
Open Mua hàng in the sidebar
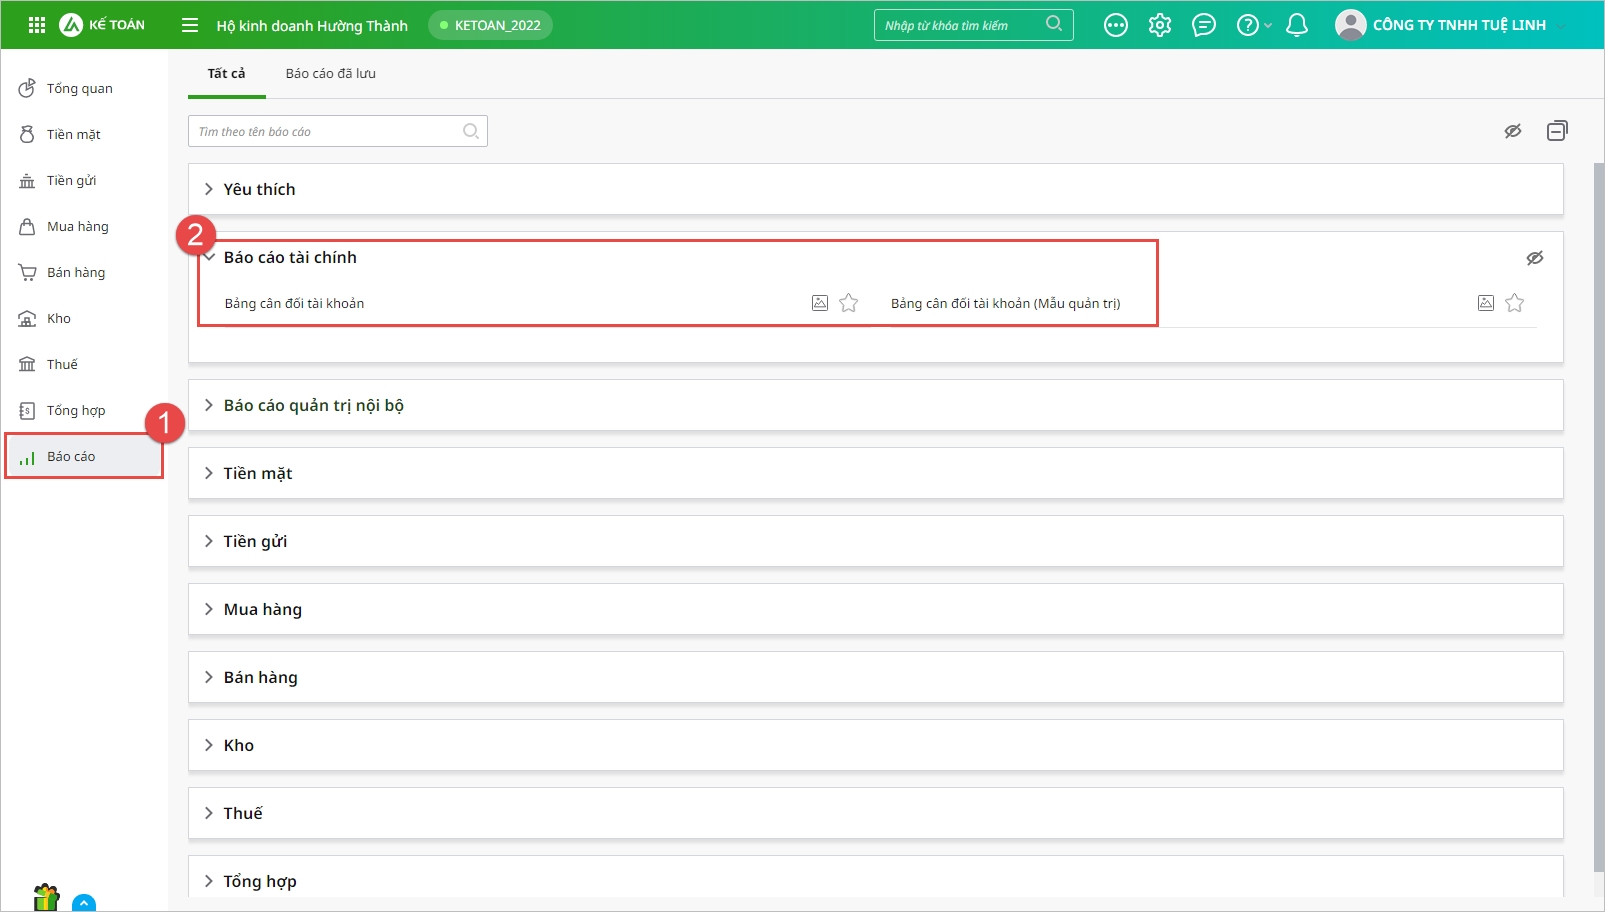tap(77, 227)
